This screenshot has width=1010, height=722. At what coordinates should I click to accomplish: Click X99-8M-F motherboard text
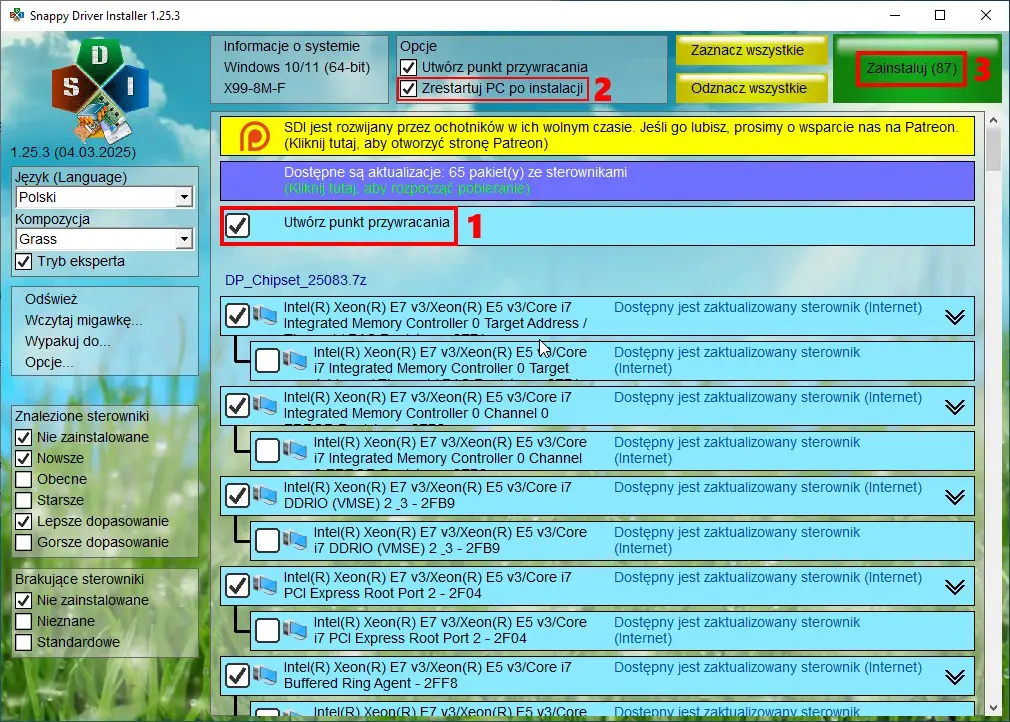click(254, 88)
